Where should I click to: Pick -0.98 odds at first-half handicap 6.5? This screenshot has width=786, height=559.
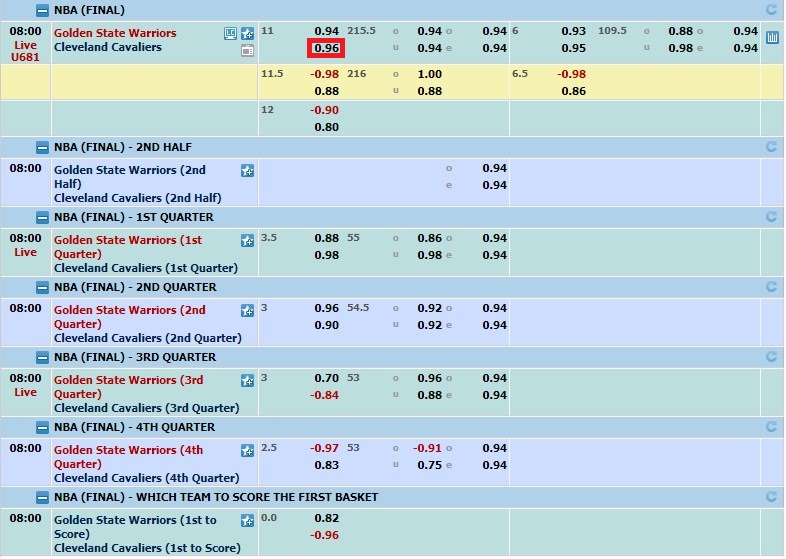[571, 74]
